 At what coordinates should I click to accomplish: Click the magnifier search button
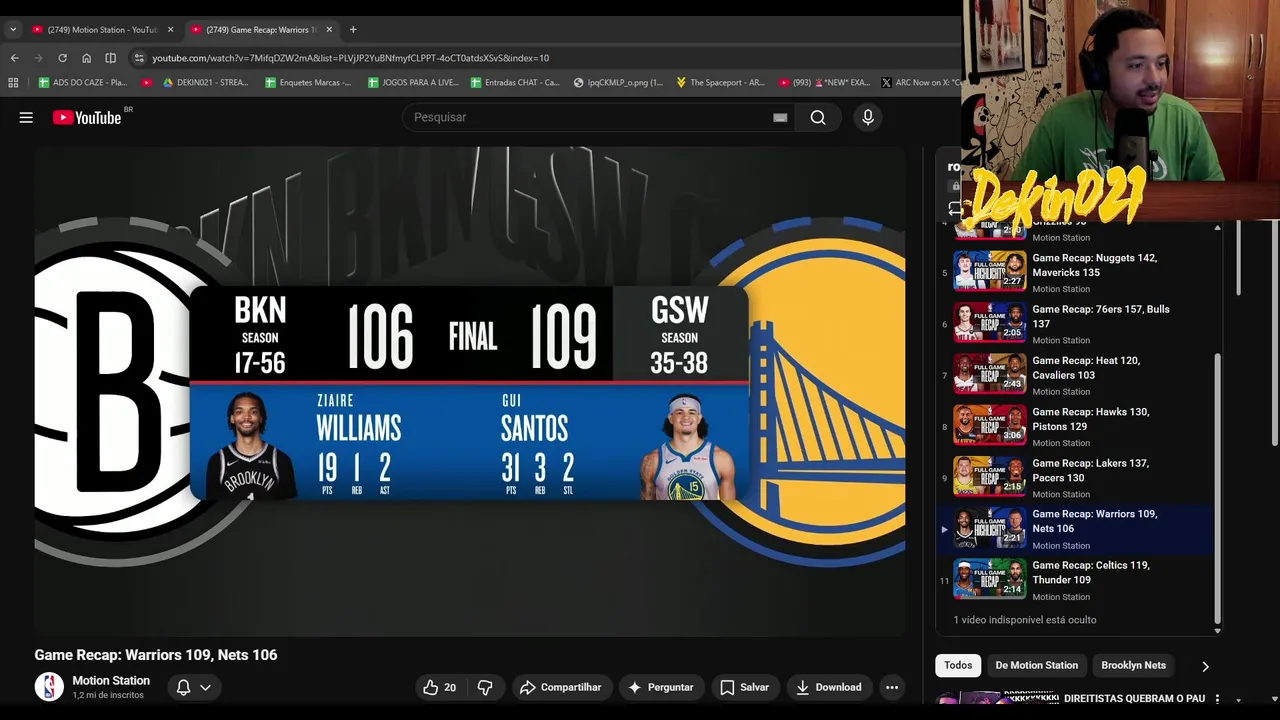[x=818, y=117]
